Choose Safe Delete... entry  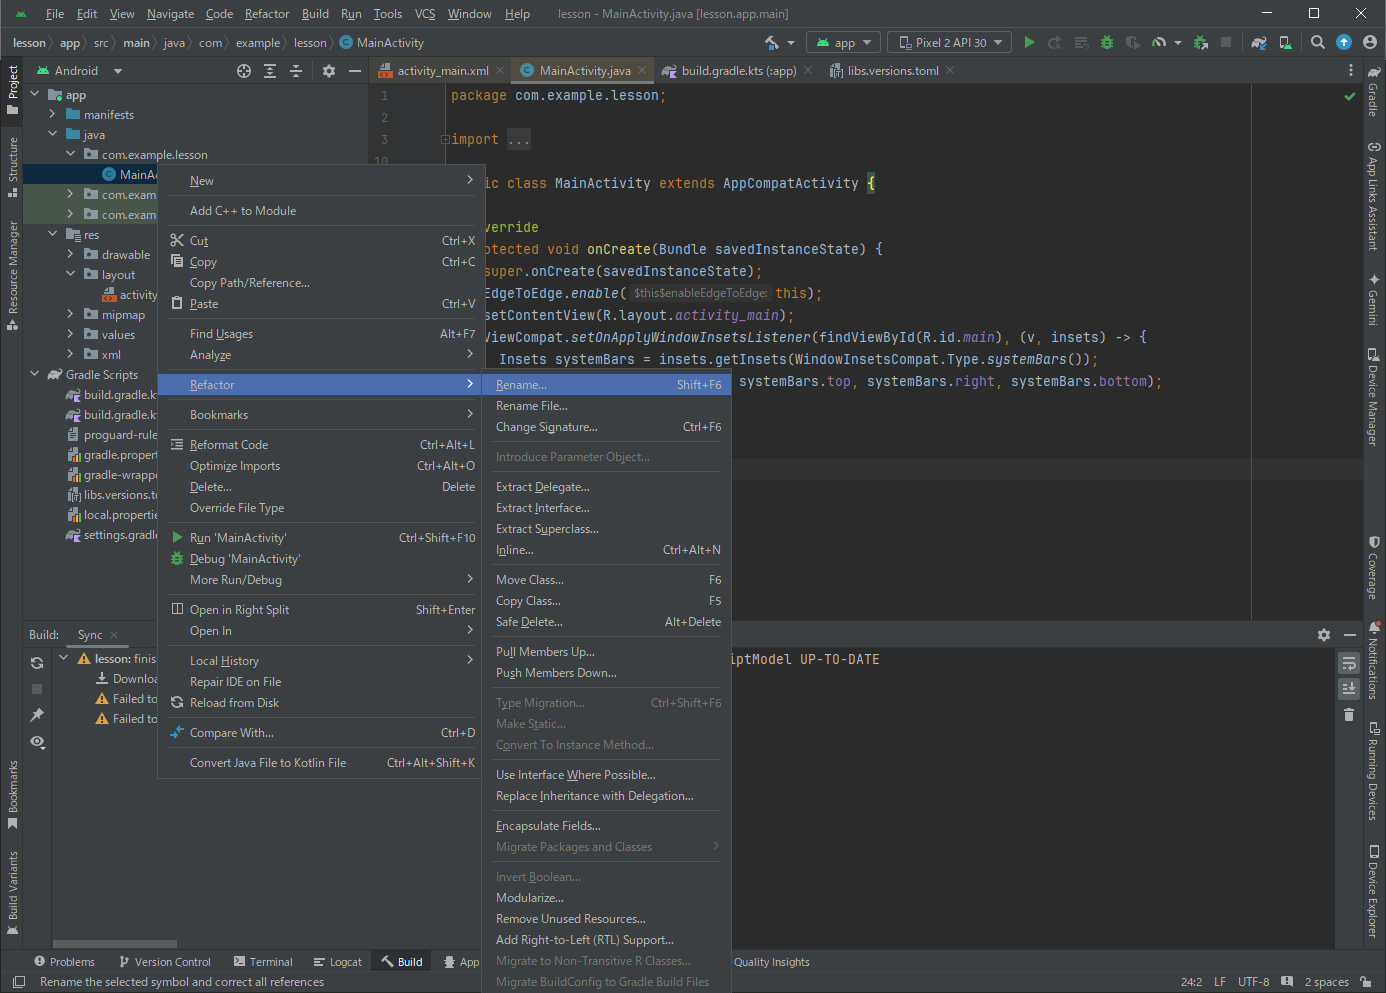point(607,622)
